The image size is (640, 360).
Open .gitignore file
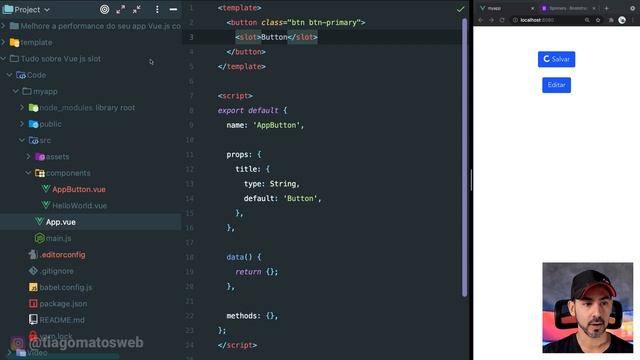click(x=57, y=271)
